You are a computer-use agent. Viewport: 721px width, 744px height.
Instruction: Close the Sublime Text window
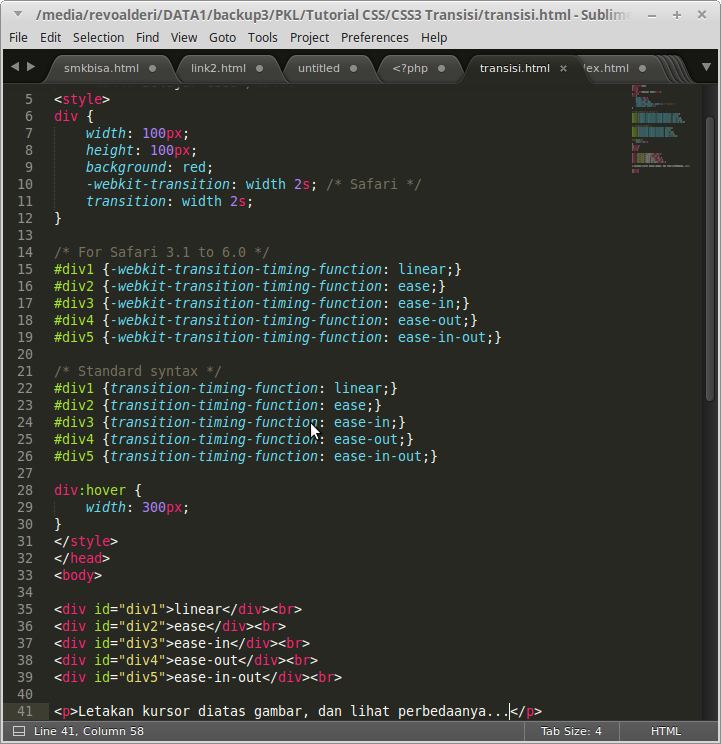point(702,15)
